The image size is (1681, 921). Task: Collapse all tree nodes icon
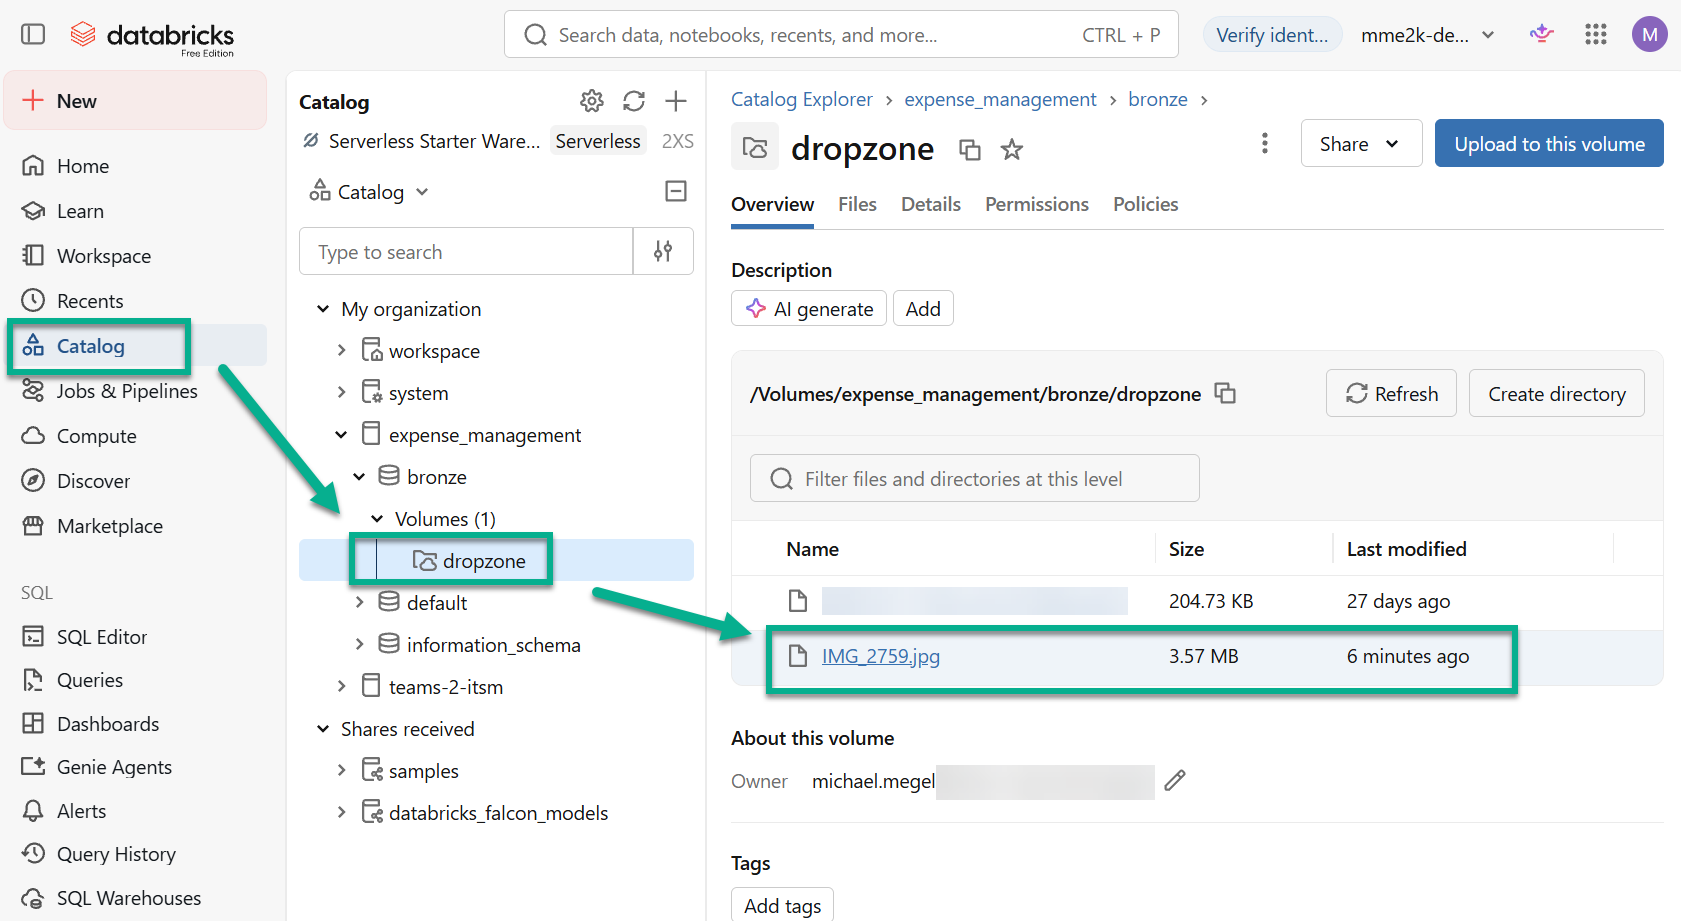click(x=676, y=191)
